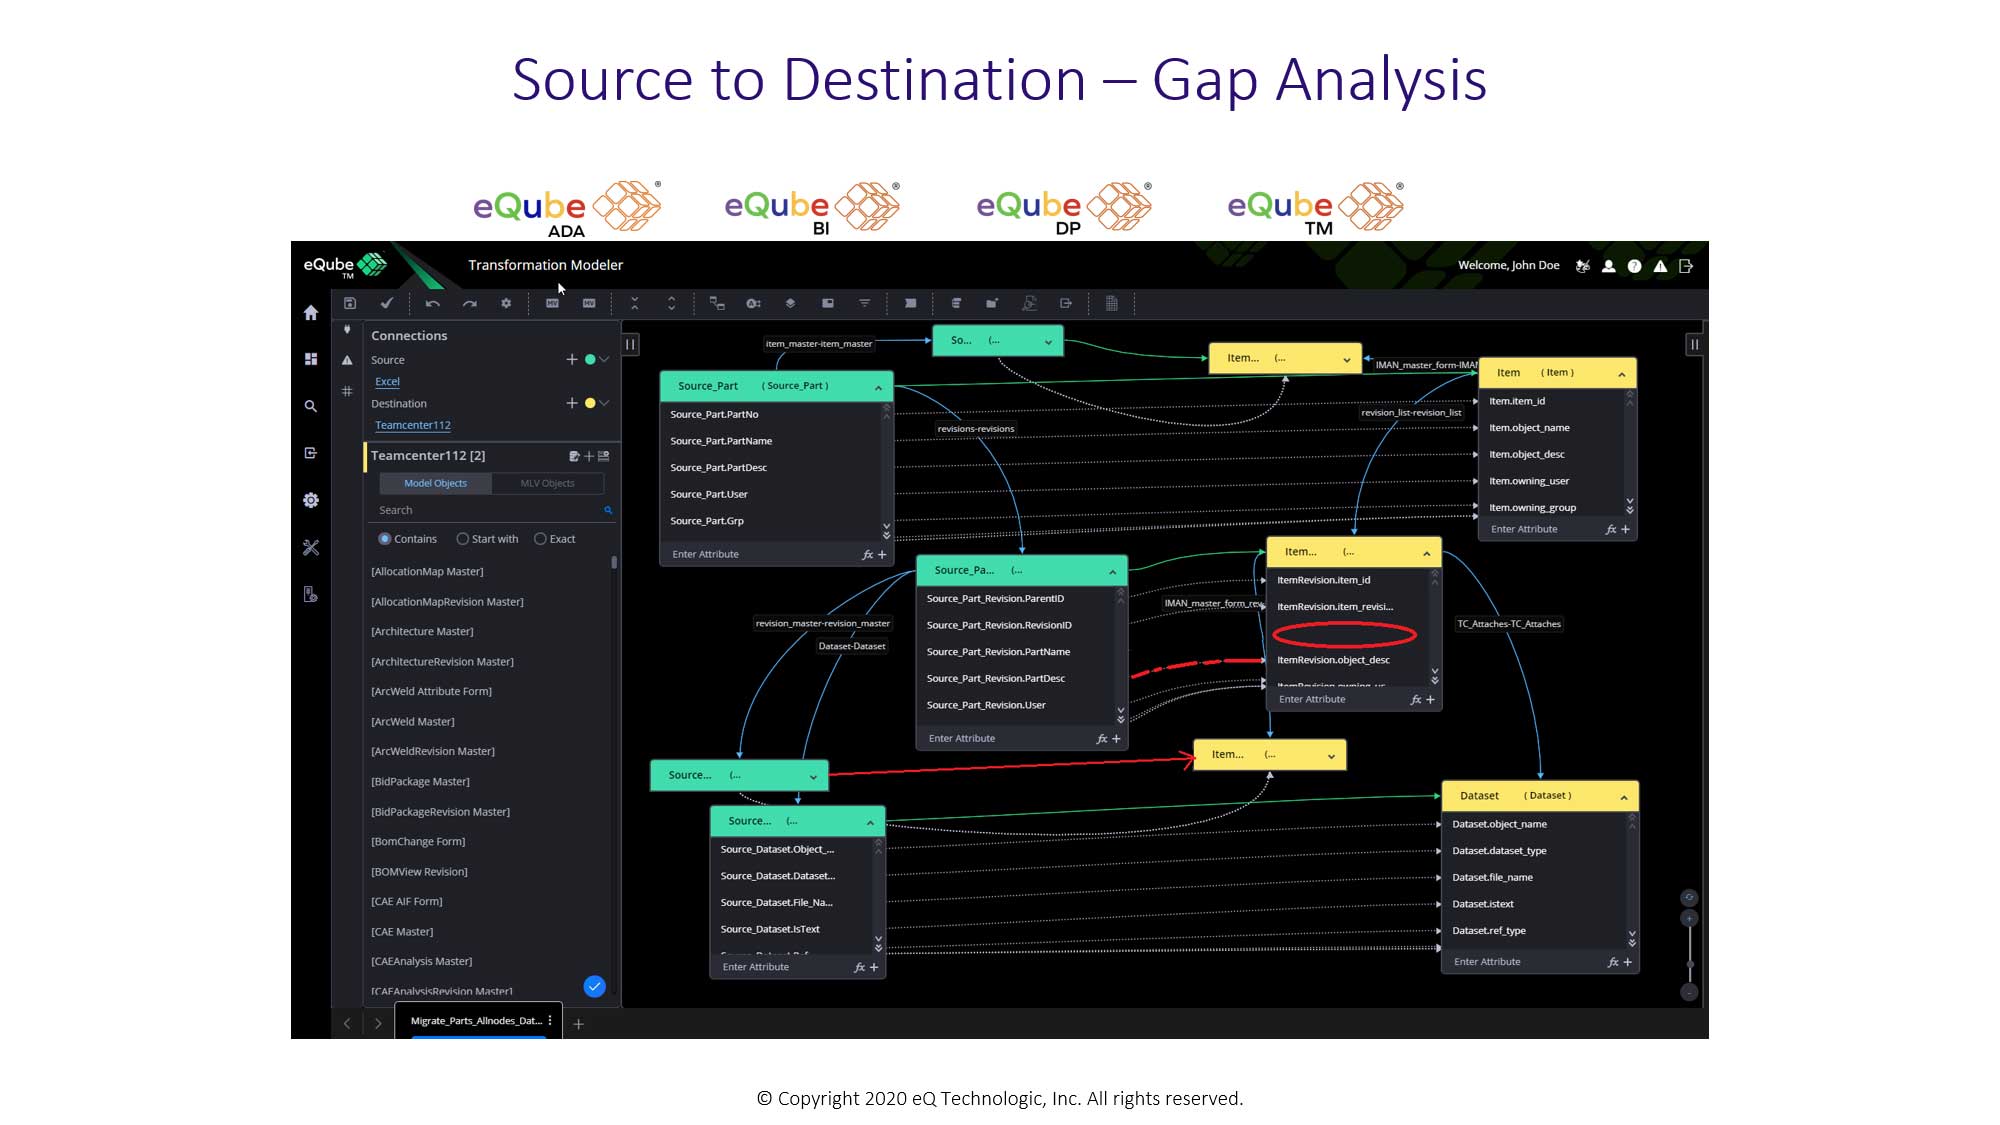Go to Home in left sidebar
The width and height of the screenshot is (2000, 1125).
[x=311, y=313]
